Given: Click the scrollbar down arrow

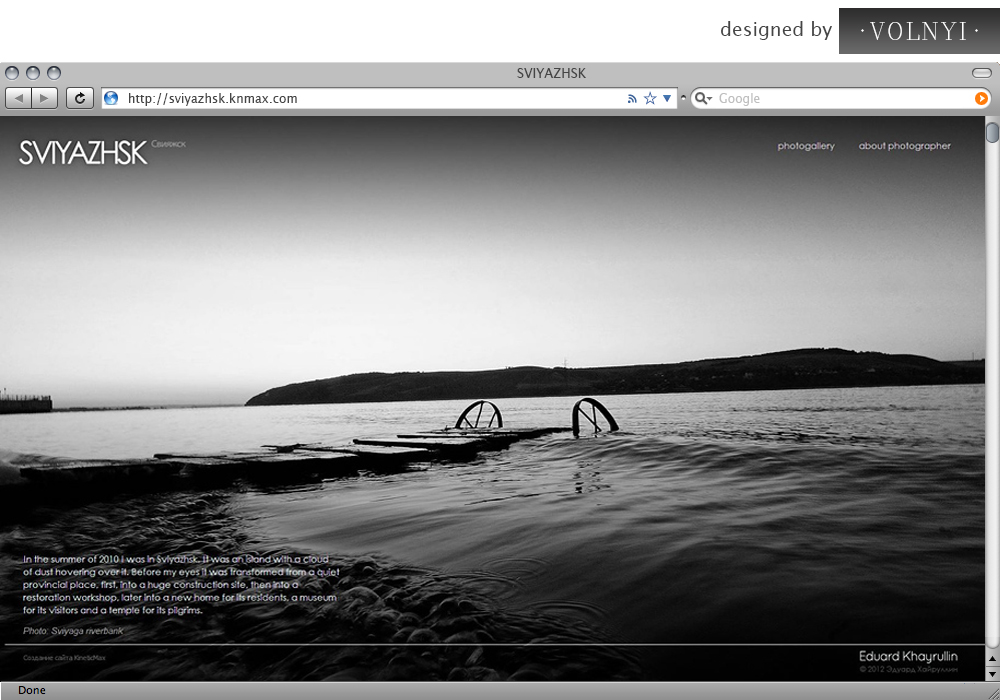Looking at the screenshot, I should (992, 673).
